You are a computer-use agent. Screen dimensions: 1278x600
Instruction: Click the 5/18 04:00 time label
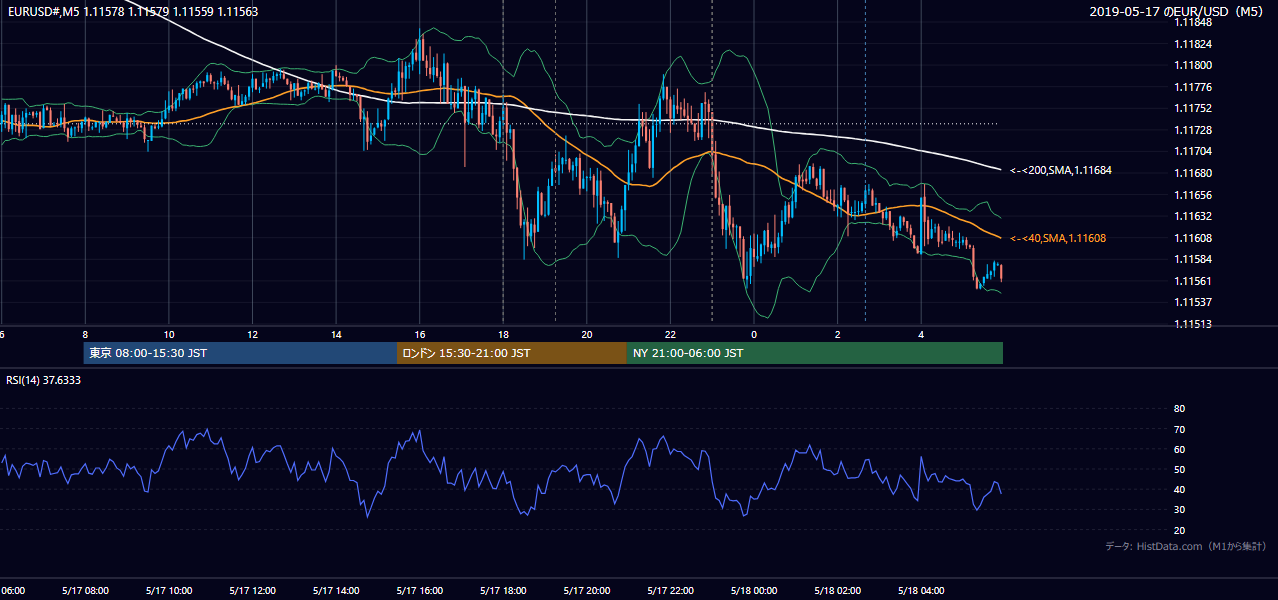click(921, 590)
